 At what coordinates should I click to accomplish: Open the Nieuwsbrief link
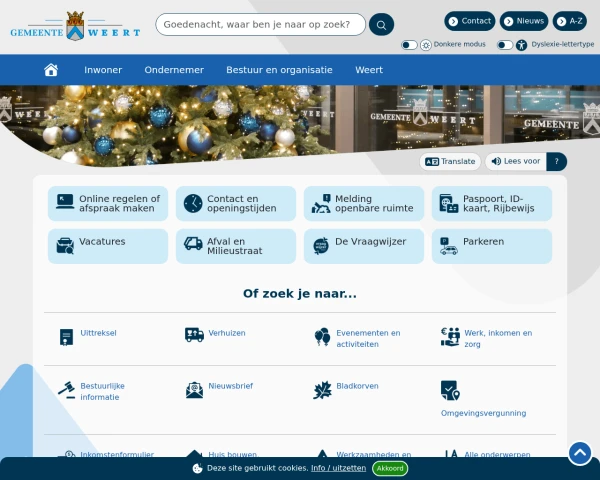click(x=230, y=386)
